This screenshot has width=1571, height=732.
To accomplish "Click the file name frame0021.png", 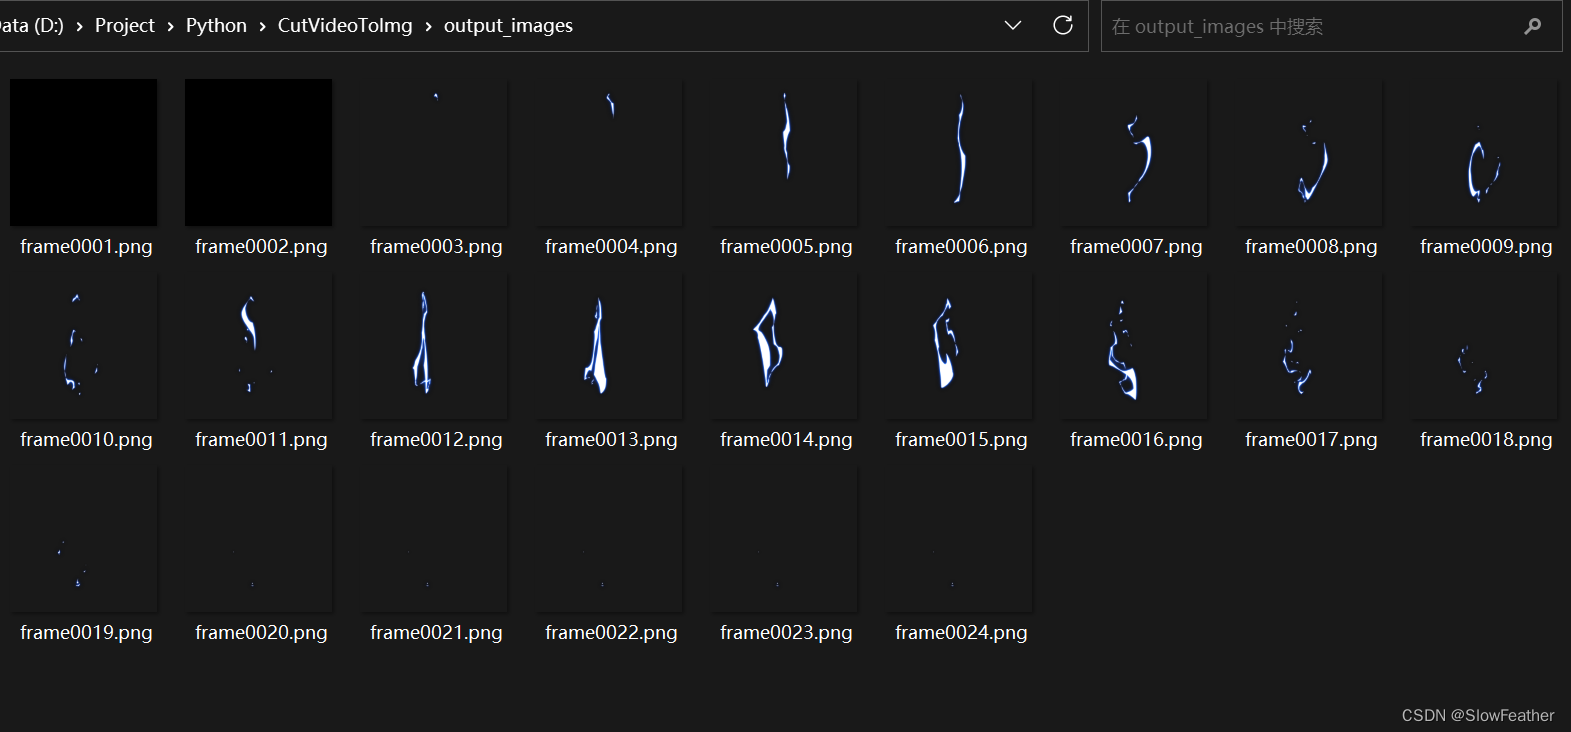I will (x=436, y=633).
